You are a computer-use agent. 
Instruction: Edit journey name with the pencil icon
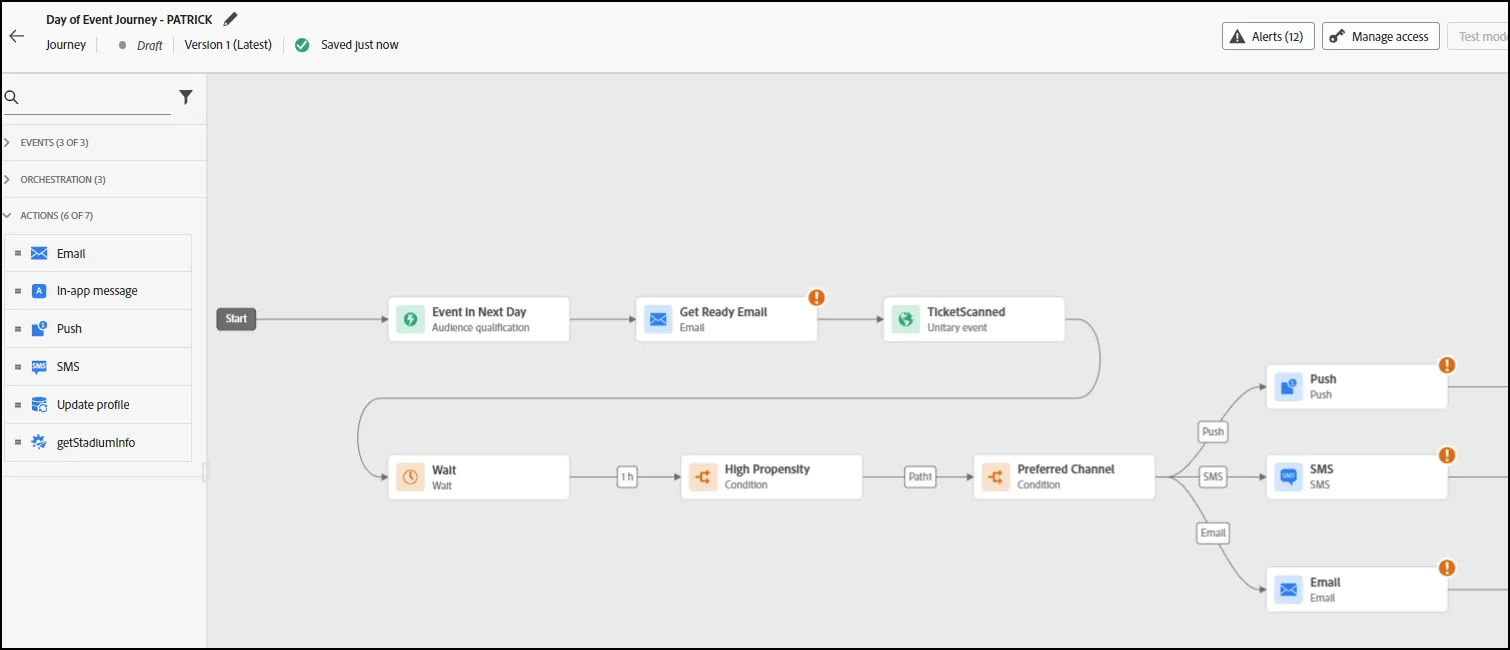(x=231, y=19)
